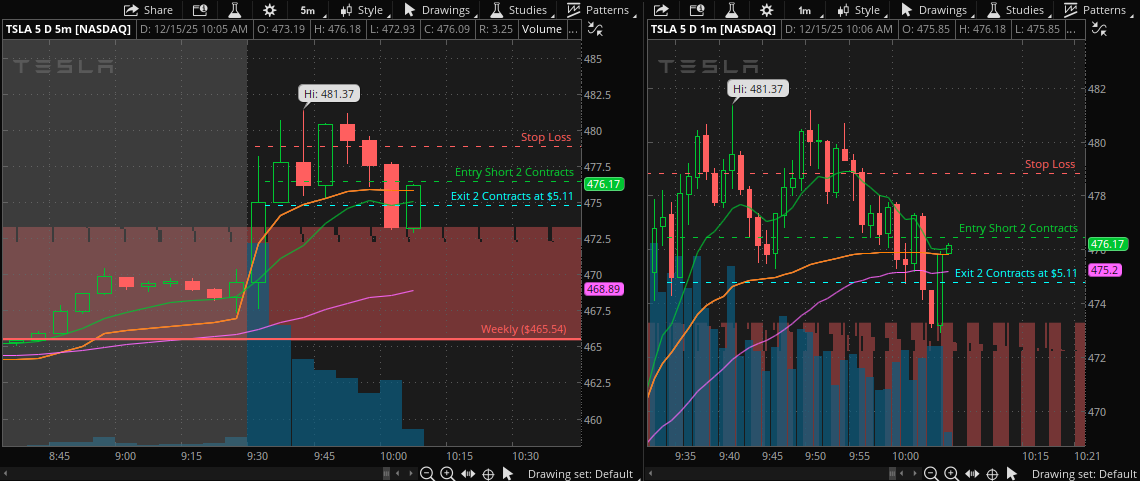The height and width of the screenshot is (481, 1140).
Task: Open chart settings gear in right chart
Action: (x=766, y=10)
